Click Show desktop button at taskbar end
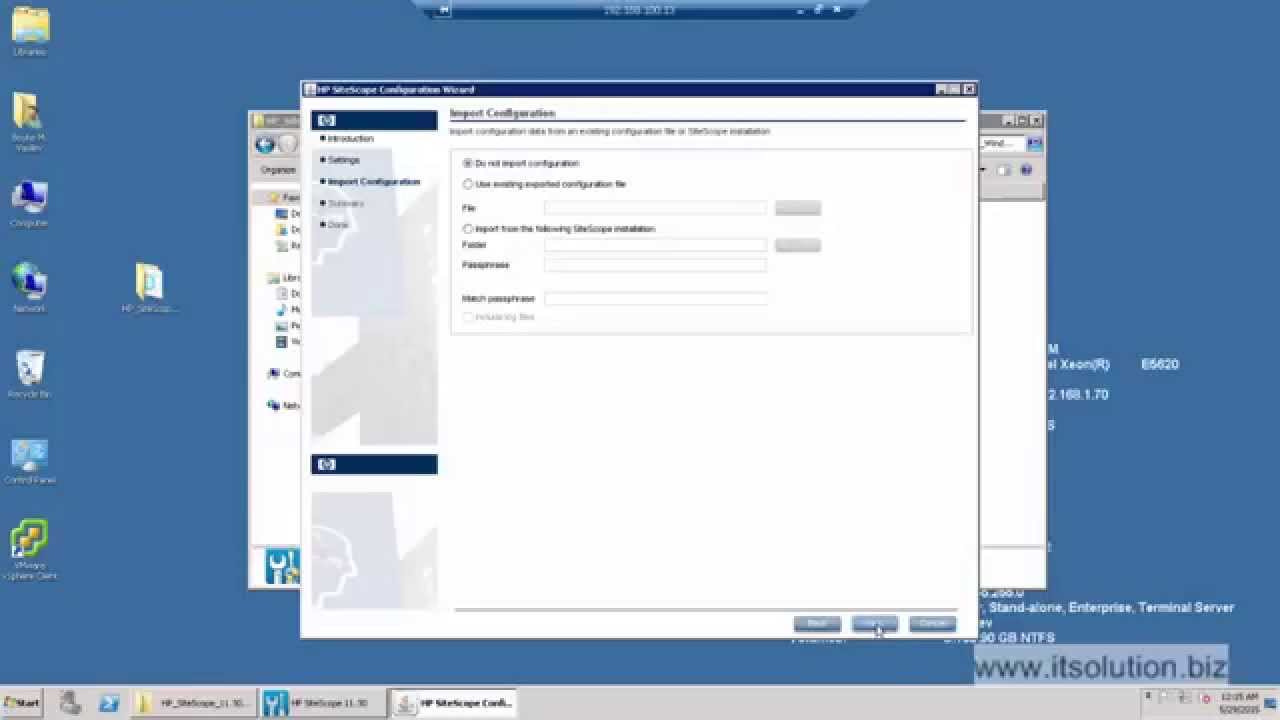The height and width of the screenshot is (720, 1280). point(1272,702)
